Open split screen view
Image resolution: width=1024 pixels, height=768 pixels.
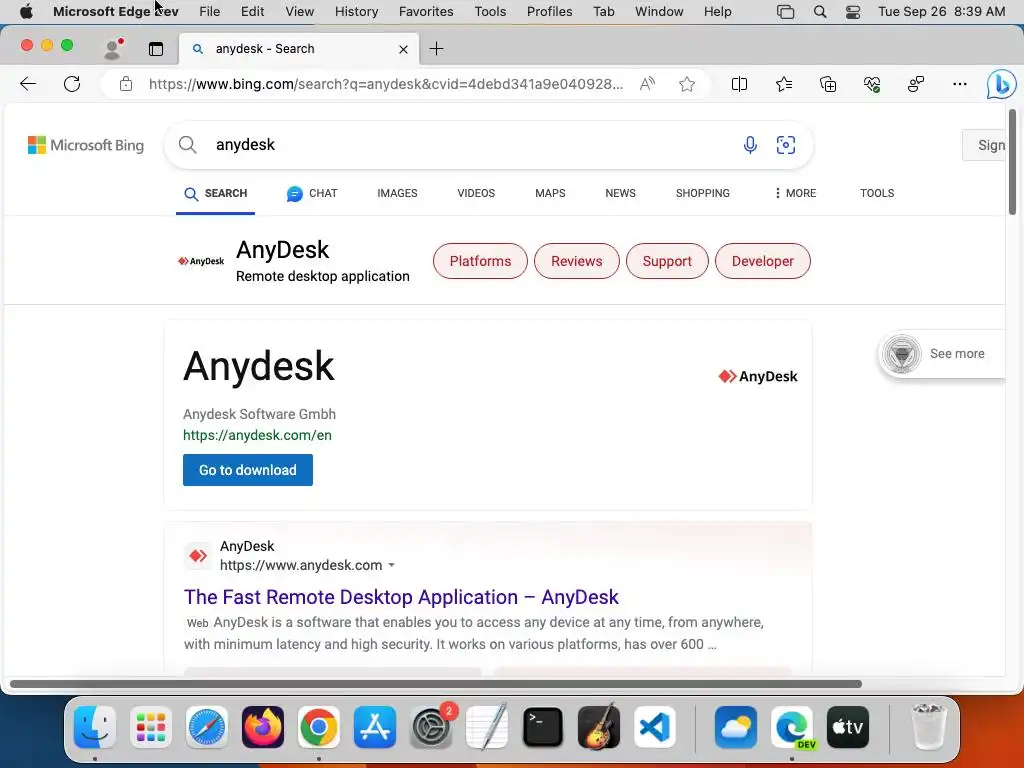[739, 84]
